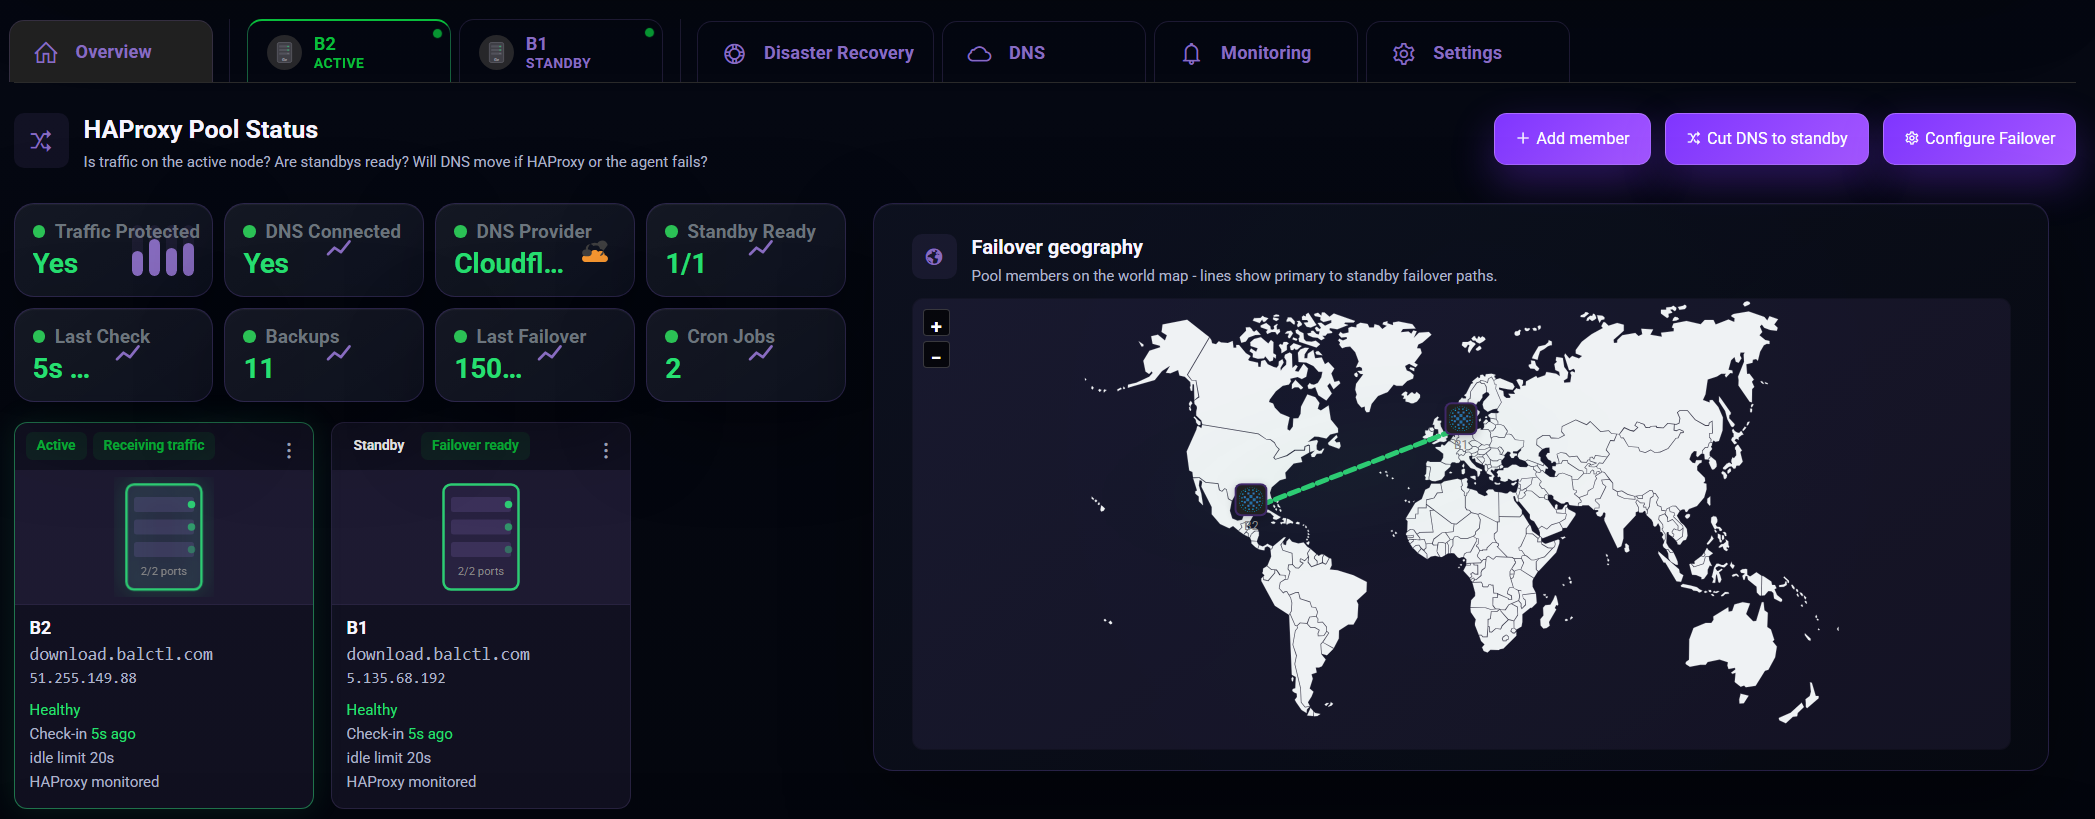Open the B2 member options menu
The image size is (2095, 819).
(289, 451)
